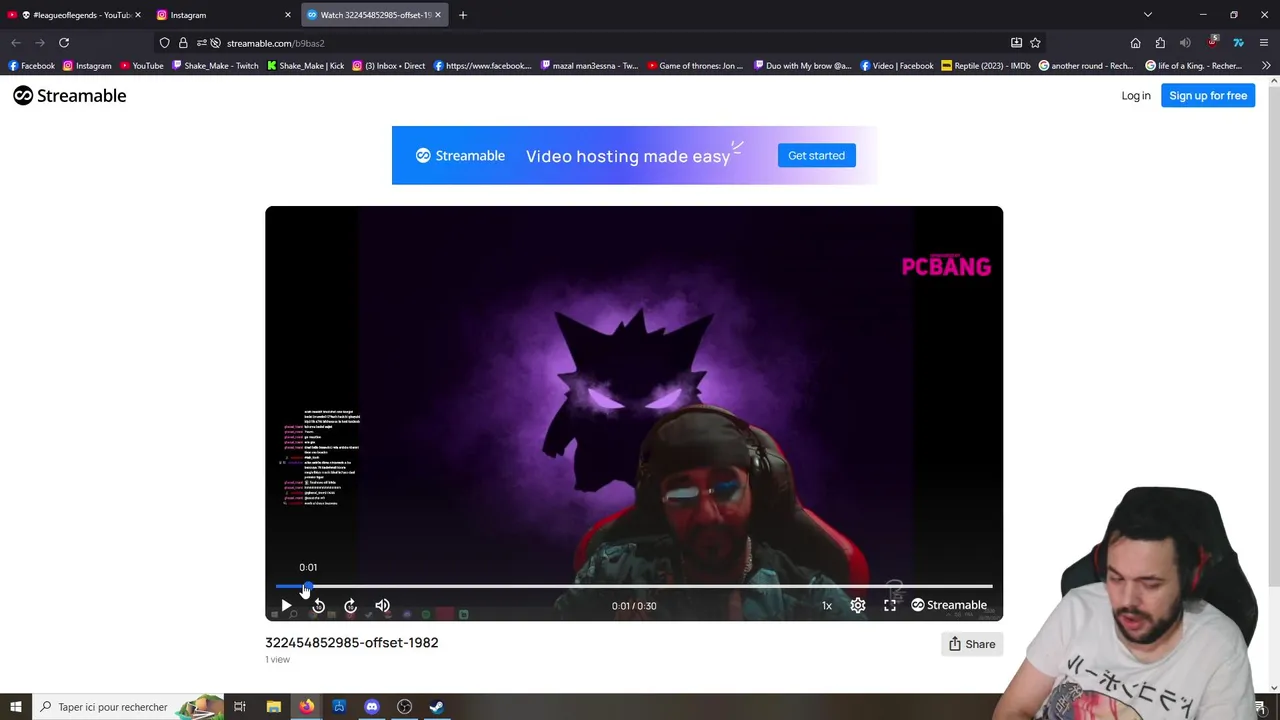This screenshot has height=720, width=1280.
Task: Click Get started on the banner
Action: (x=816, y=155)
